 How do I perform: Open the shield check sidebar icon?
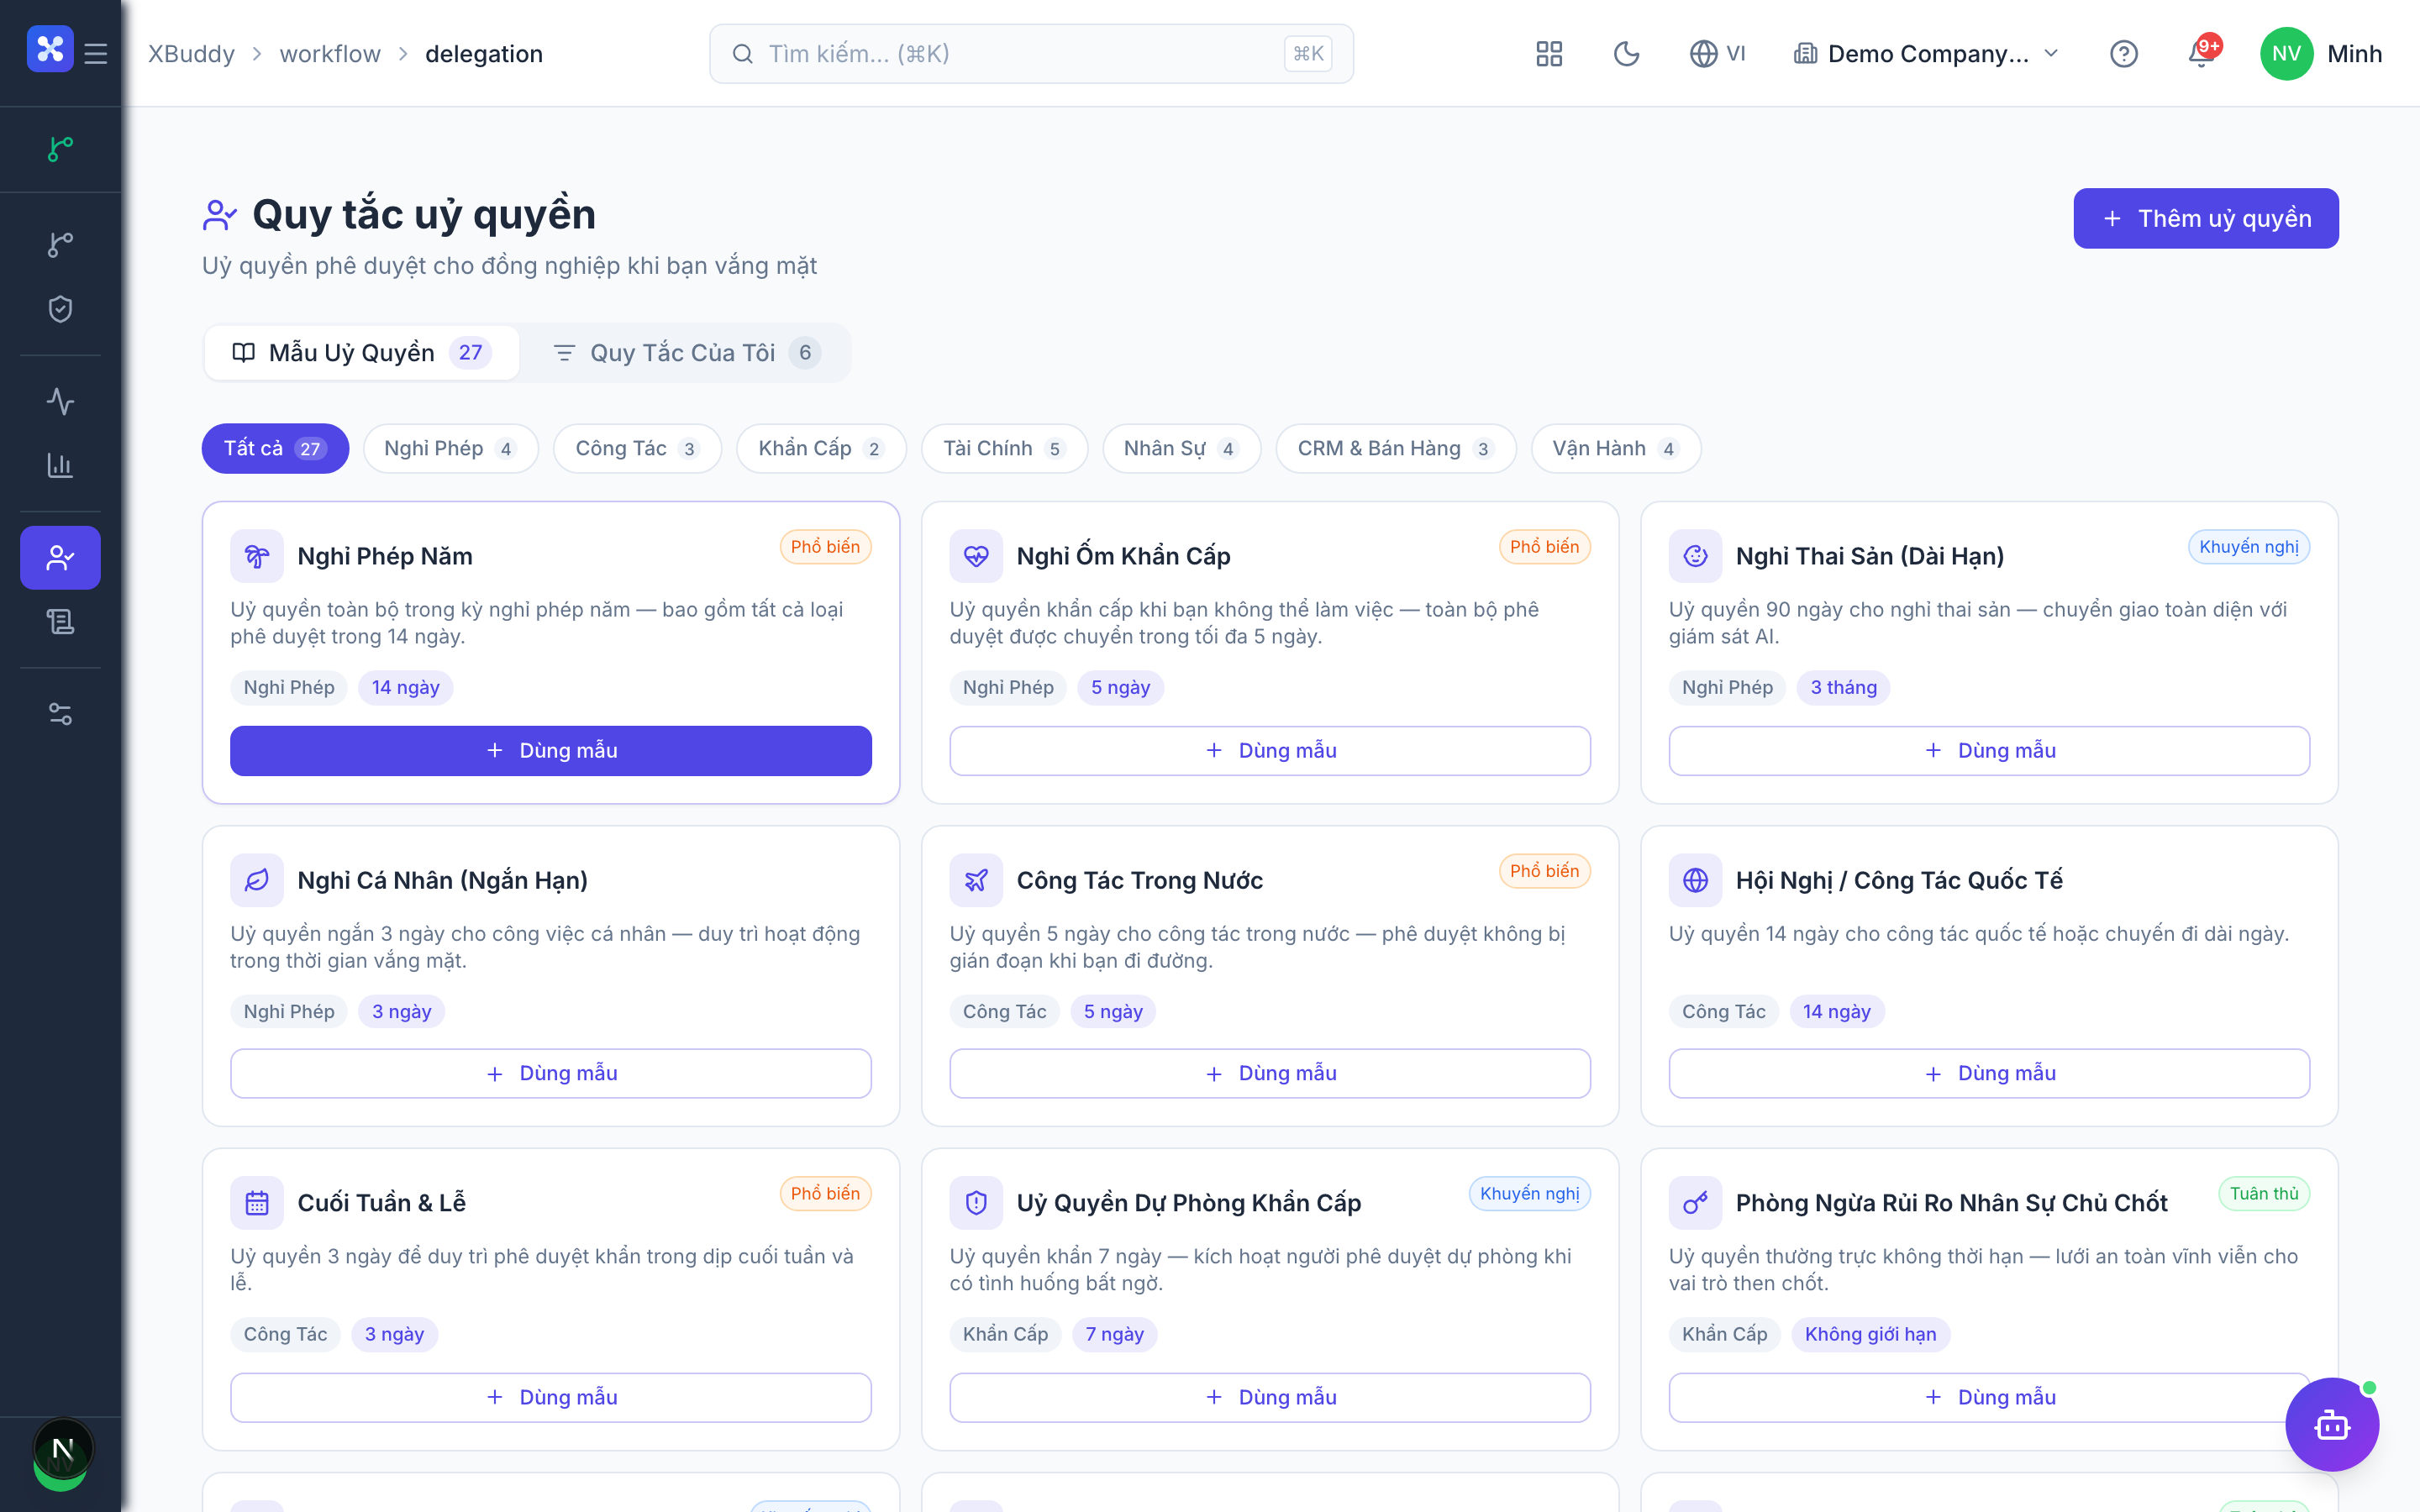click(x=60, y=309)
